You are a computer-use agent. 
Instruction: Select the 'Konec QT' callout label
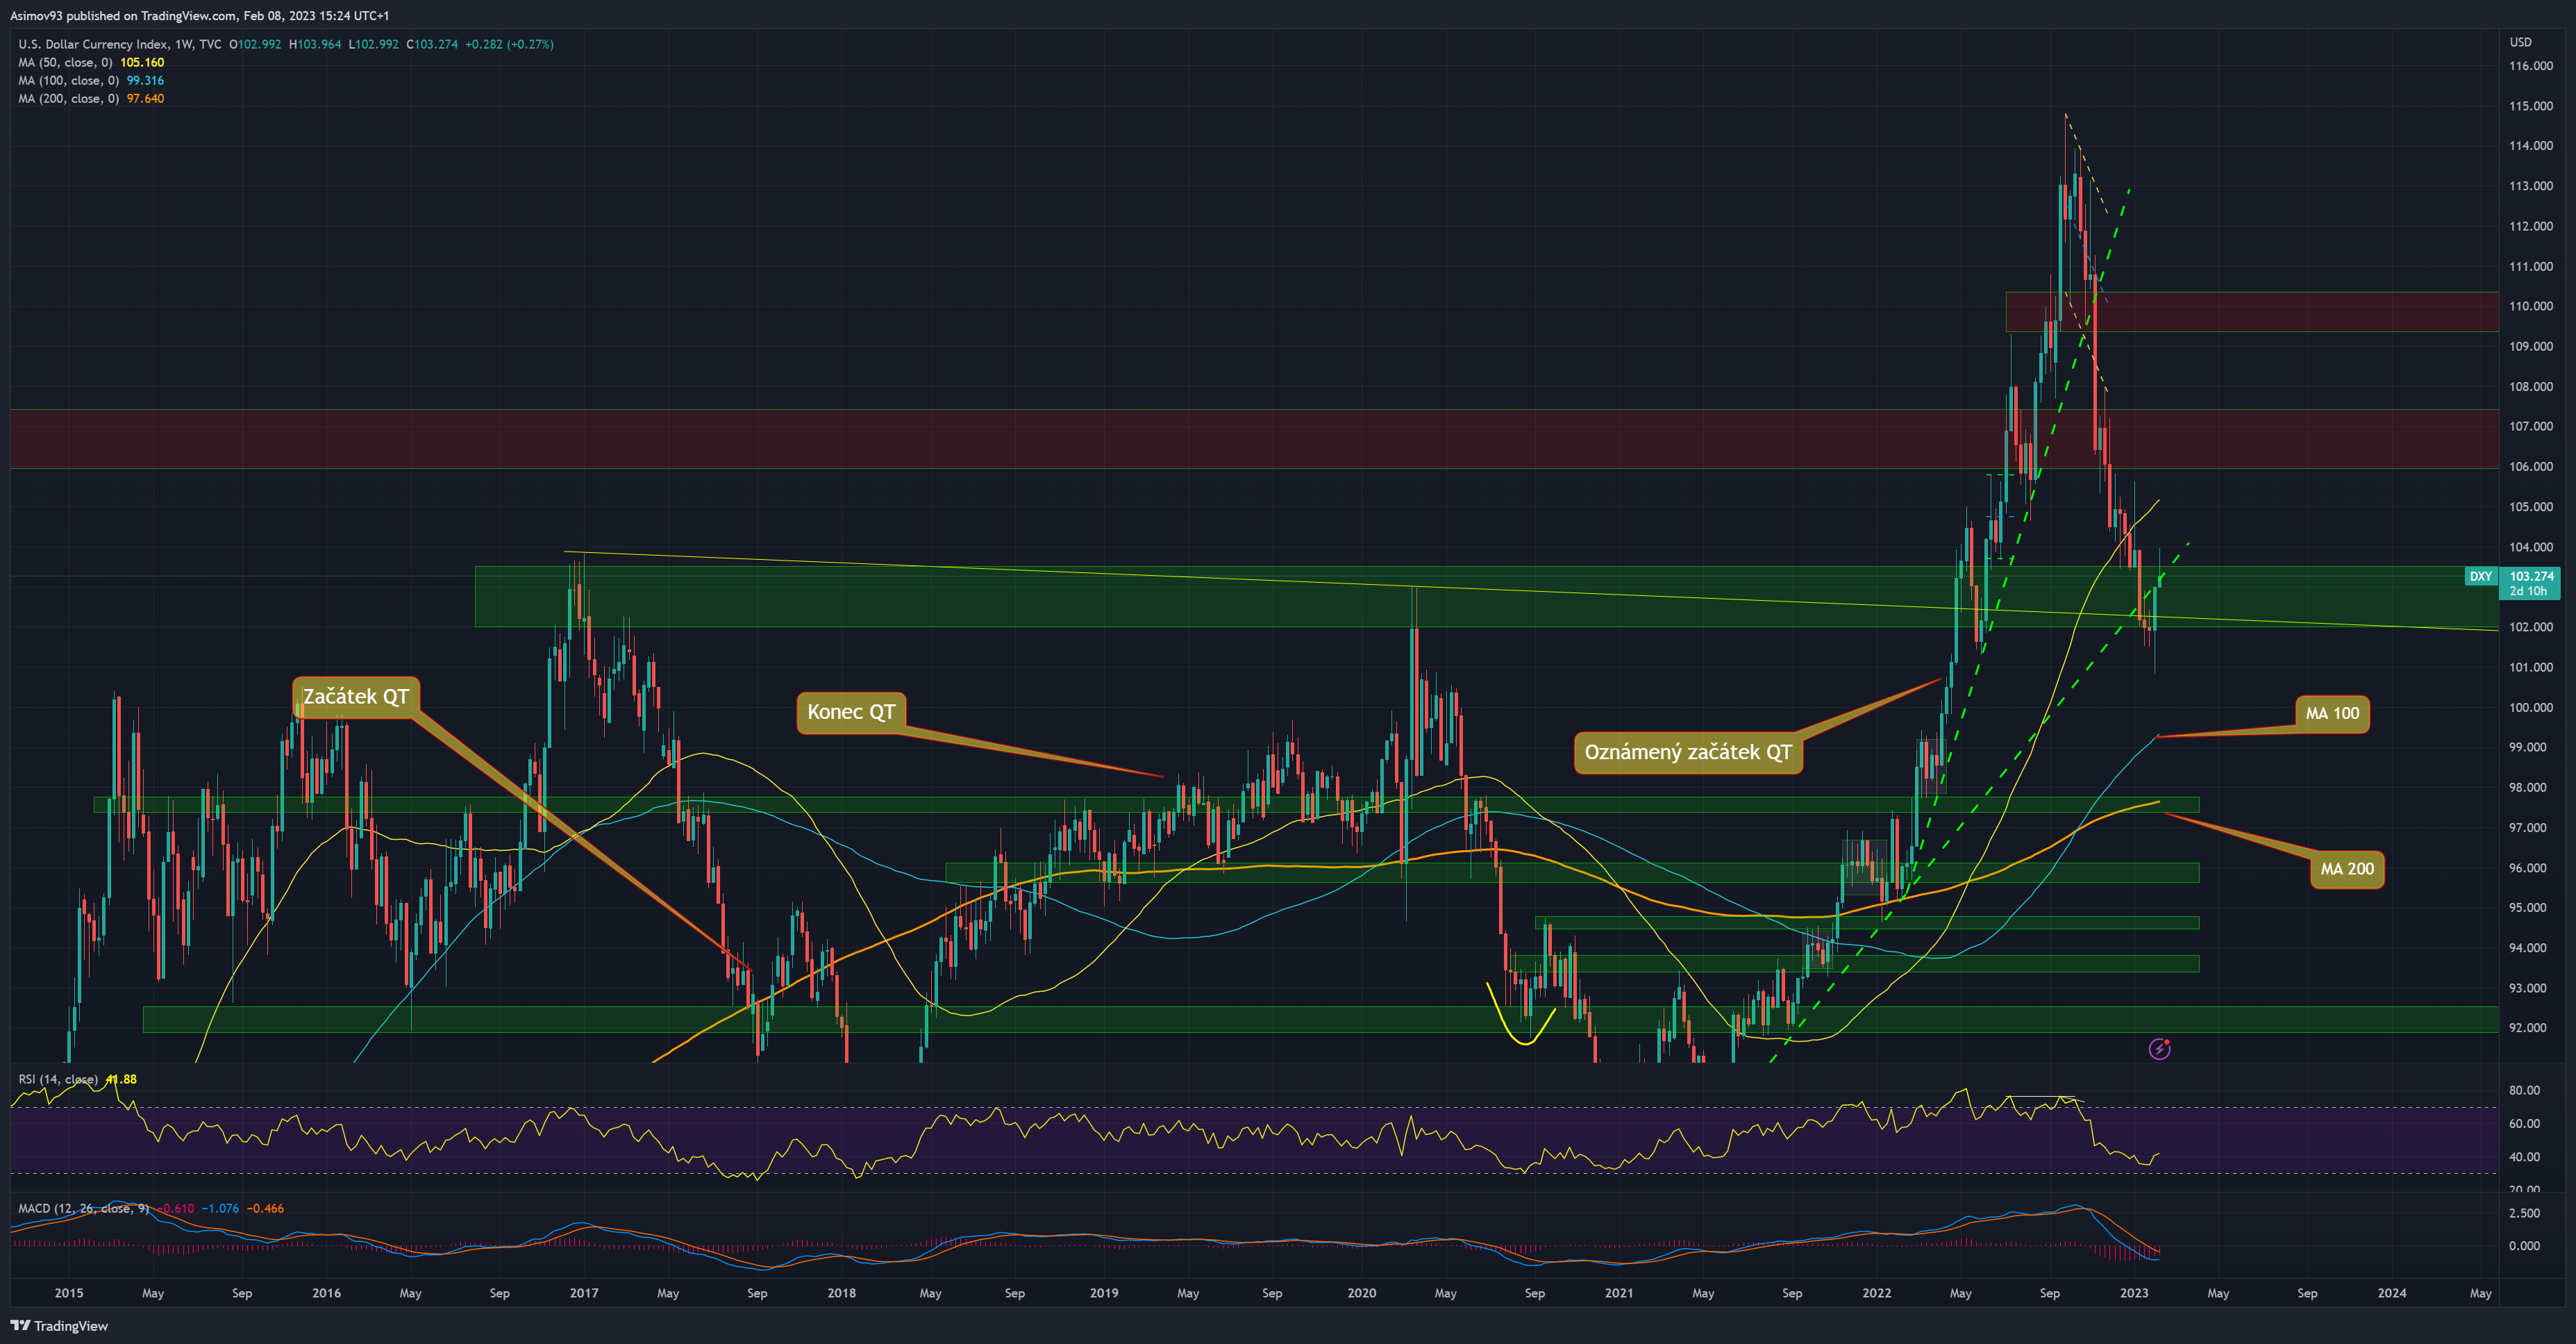click(851, 712)
